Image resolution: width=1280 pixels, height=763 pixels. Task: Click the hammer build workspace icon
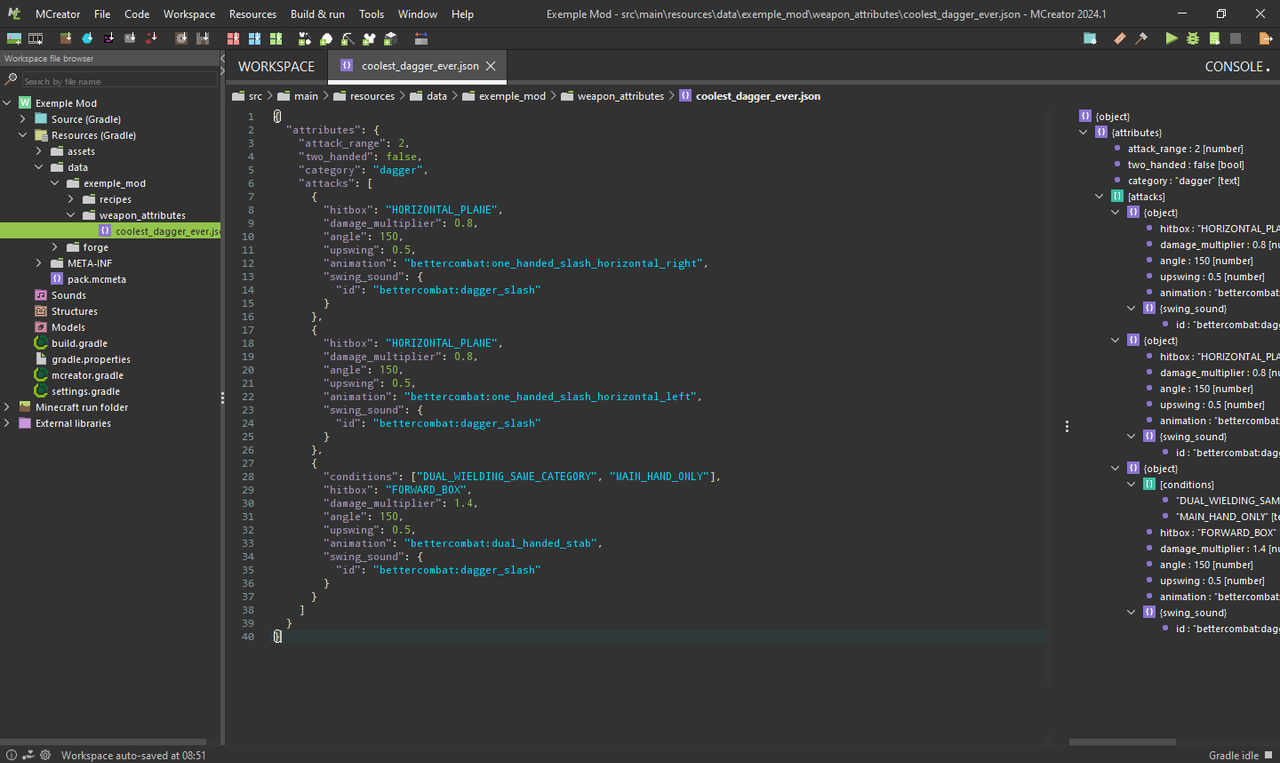click(x=1141, y=39)
